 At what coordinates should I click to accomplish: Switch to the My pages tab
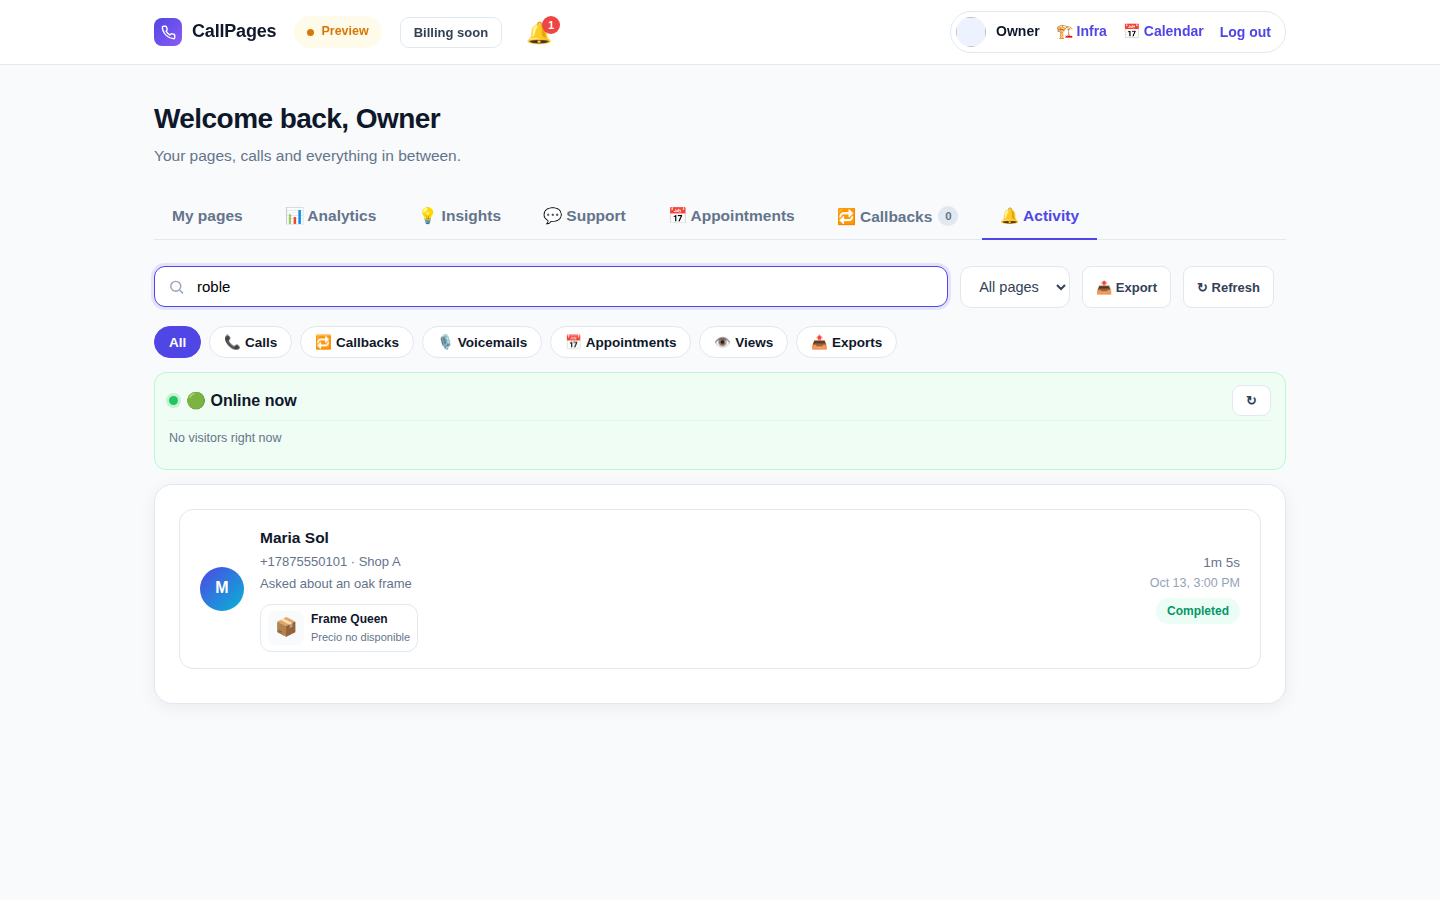pos(207,216)
